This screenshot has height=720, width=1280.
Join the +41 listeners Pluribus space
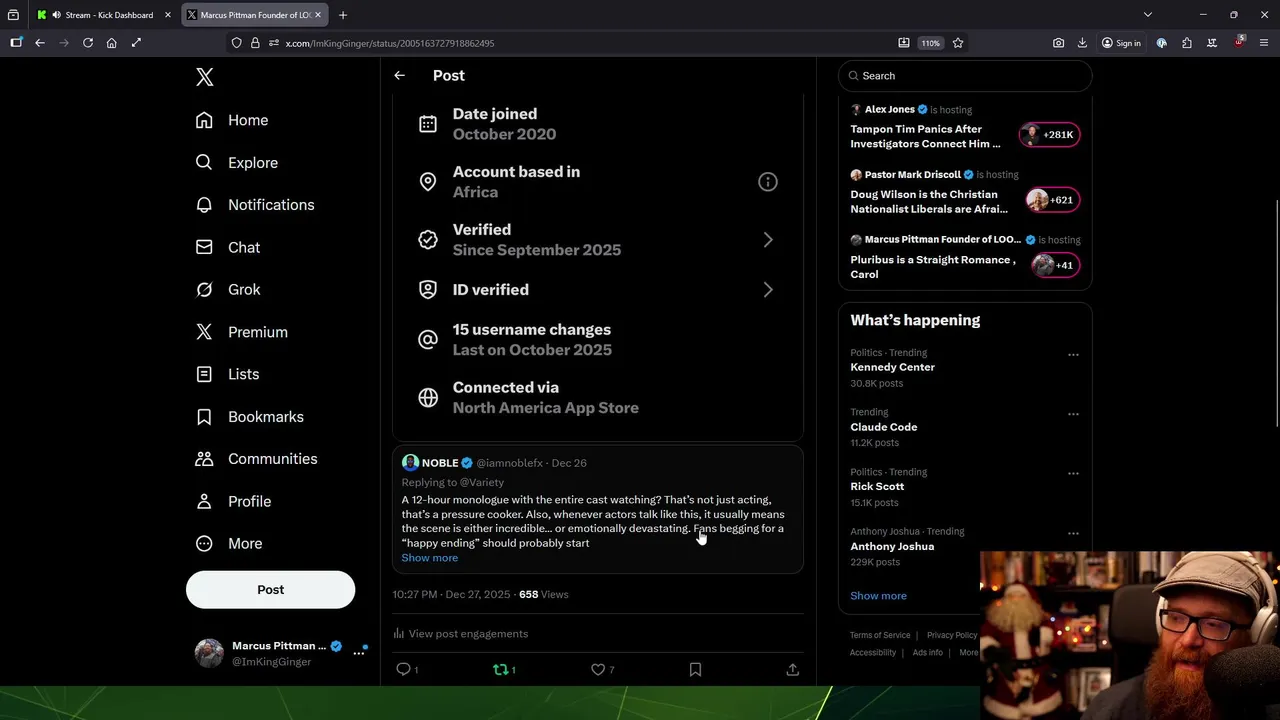pyautogui.click(x=1055, y=265)
